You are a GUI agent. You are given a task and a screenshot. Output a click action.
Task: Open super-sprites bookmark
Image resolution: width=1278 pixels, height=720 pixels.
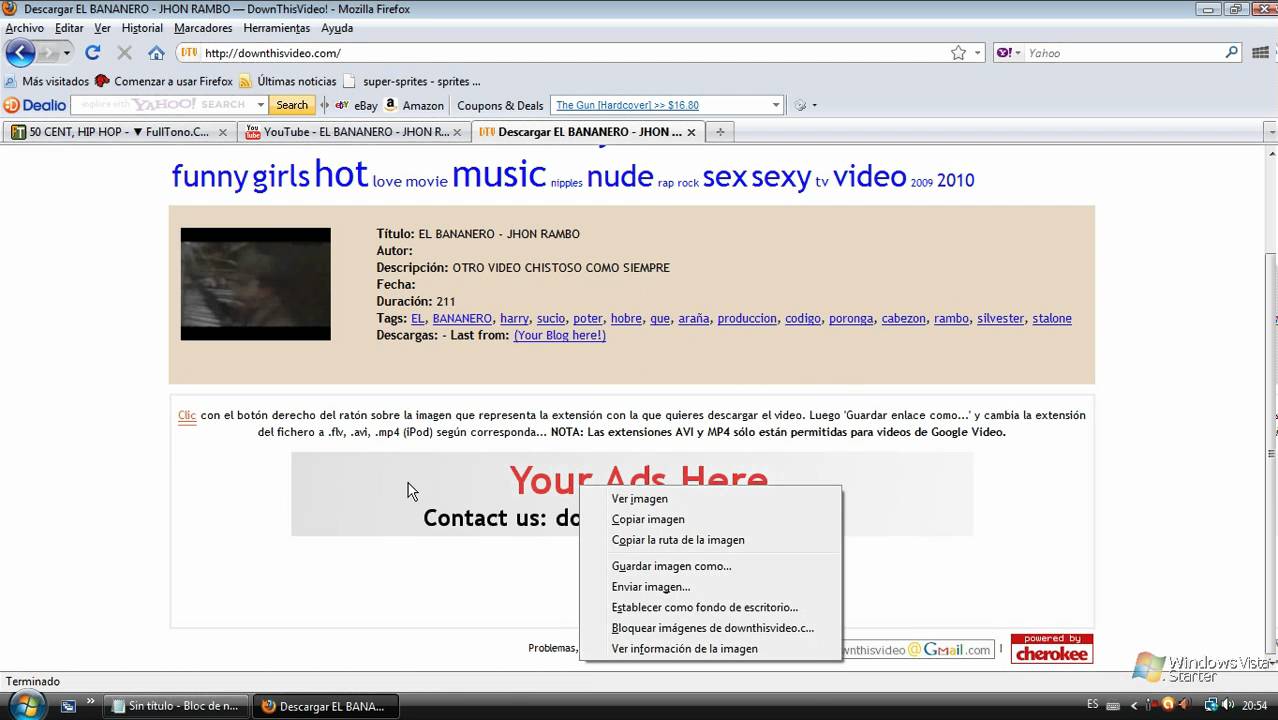click(x=412, y=81)
